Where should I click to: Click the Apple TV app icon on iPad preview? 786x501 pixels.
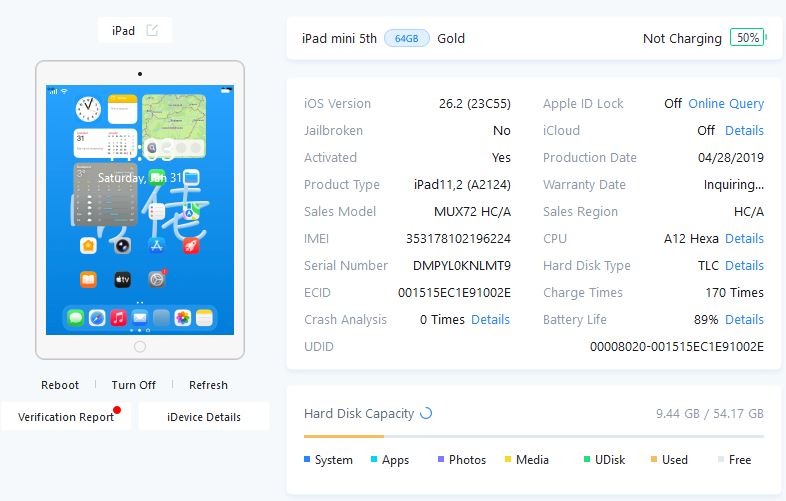coord(122,279)
